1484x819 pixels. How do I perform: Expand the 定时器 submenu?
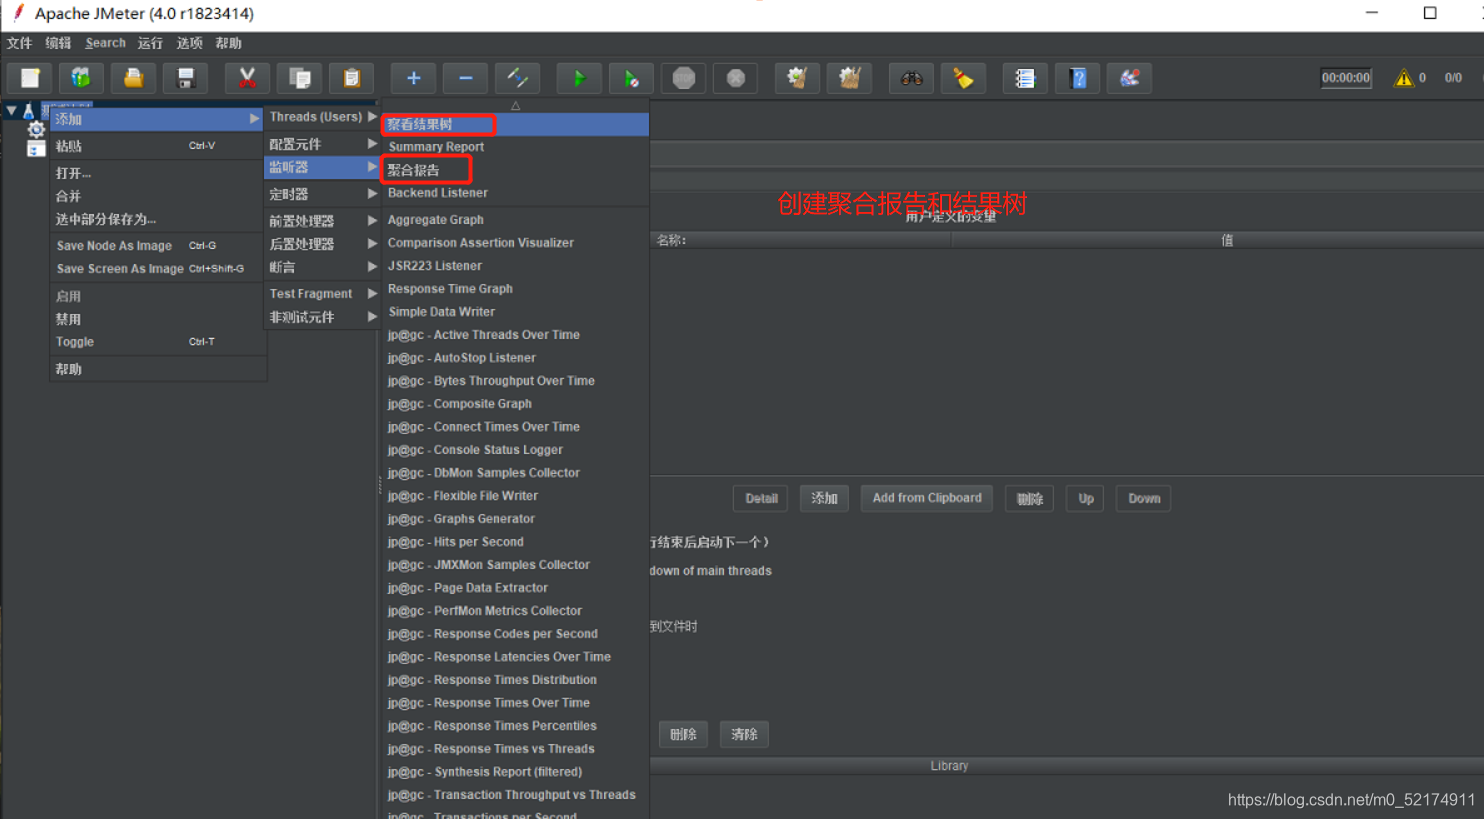(x=323, y=194)
